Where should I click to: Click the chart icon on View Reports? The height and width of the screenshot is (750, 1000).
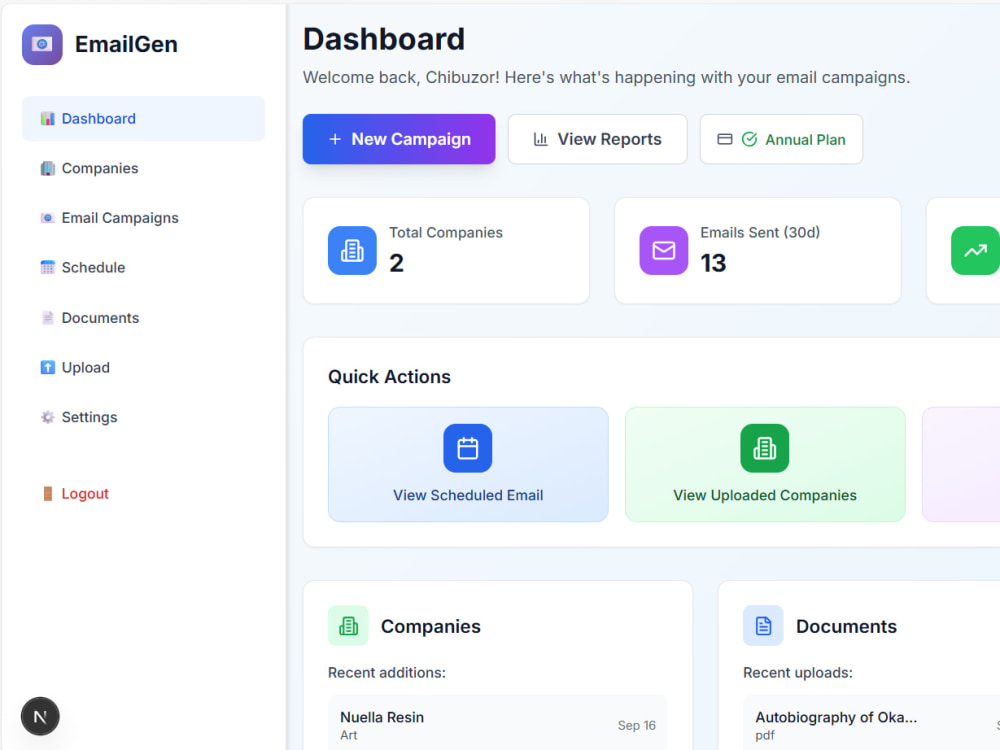pos(541,139)
